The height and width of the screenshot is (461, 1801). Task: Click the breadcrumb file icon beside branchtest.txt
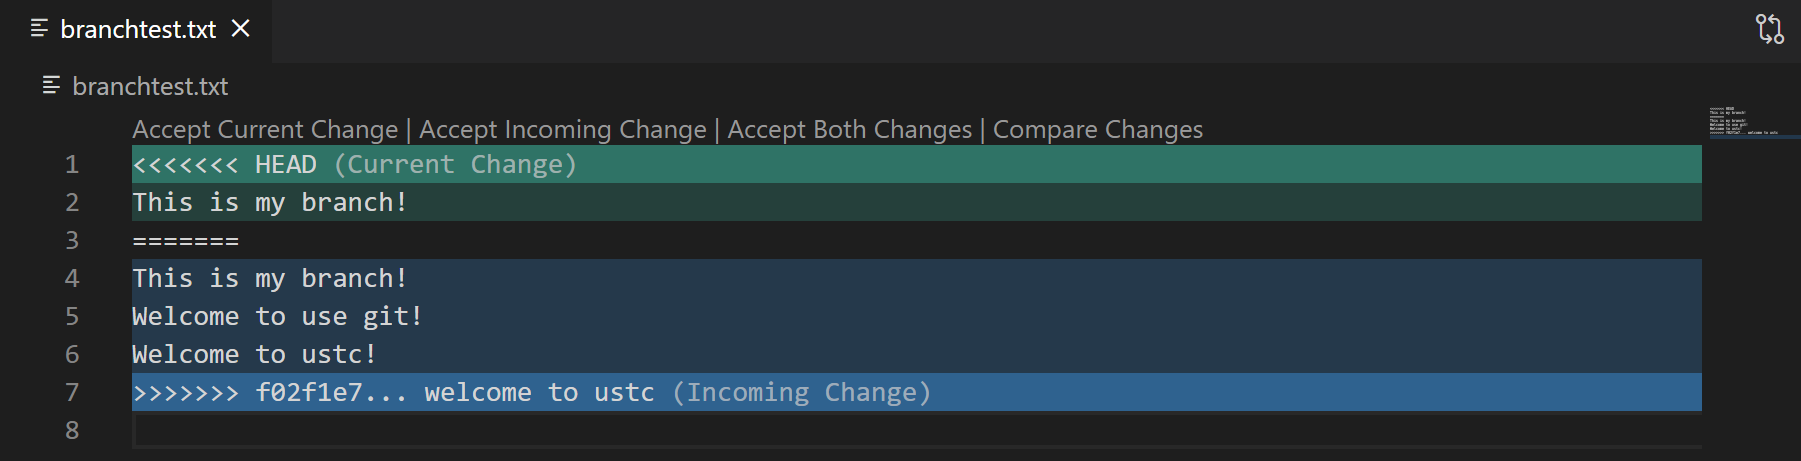(x=52, y=86)
